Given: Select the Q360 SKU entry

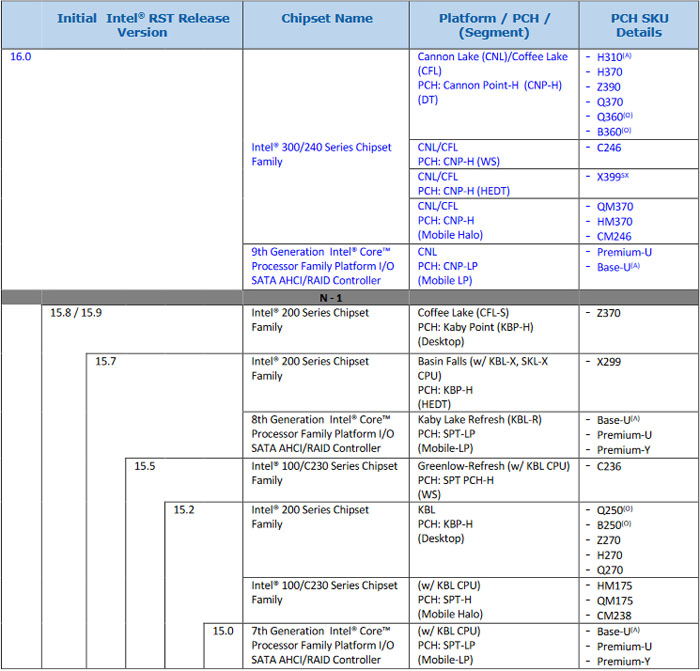Looking at the screenshot, I should (614, 117).
